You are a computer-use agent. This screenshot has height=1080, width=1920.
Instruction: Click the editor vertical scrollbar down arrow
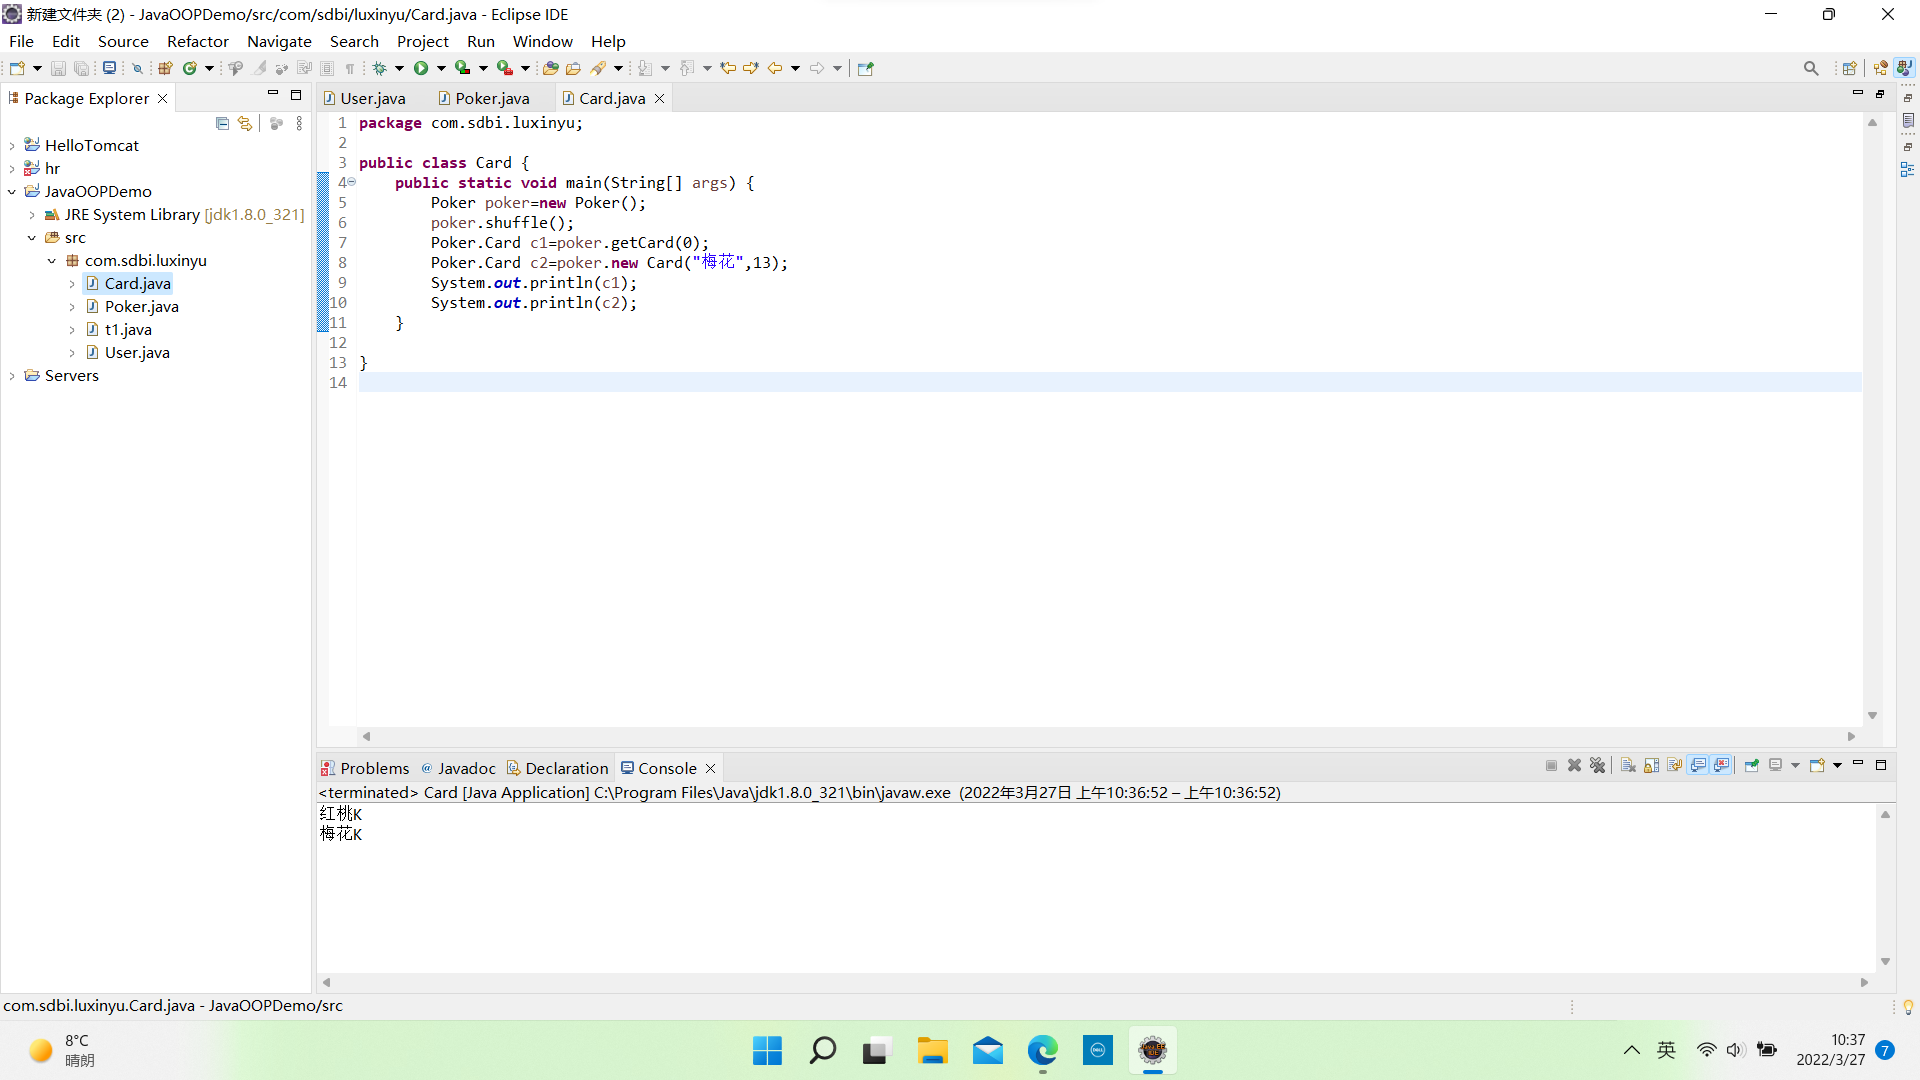(x=1872, y=716)
